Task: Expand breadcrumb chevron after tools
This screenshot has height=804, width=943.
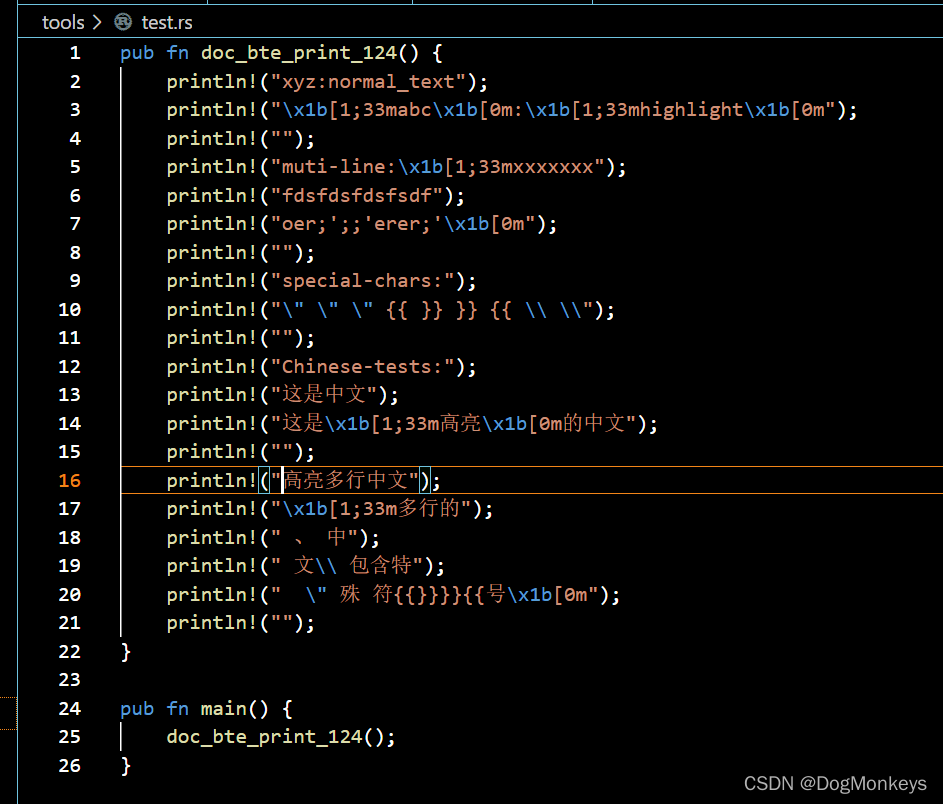Action: 97,22
